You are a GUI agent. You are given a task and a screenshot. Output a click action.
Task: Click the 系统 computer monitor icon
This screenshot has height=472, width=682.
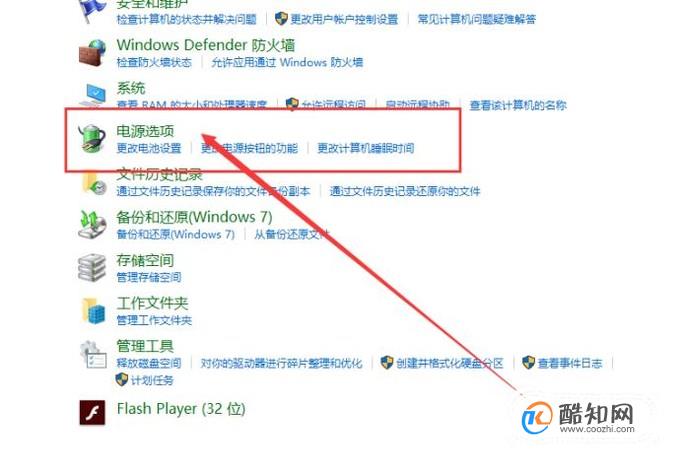coord(93,95)
